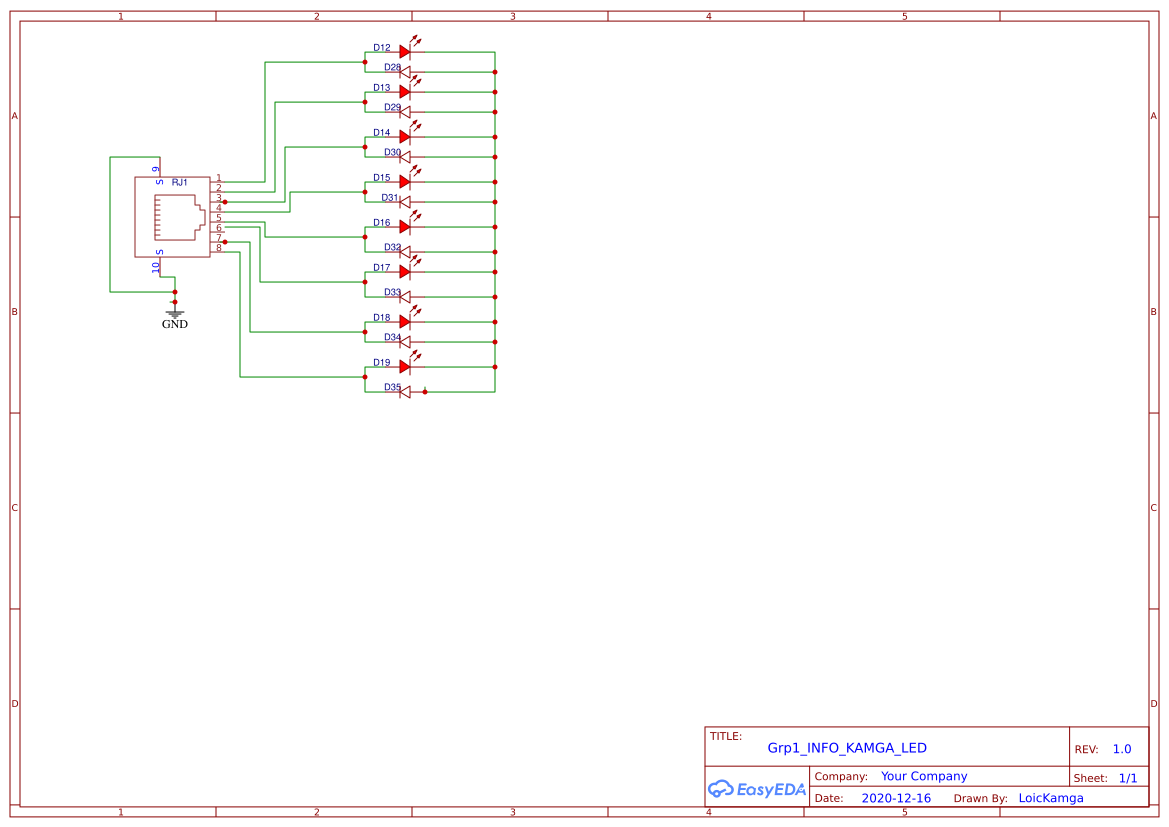Select the LED symbol D12
Image resolution: width=1169 pixels, height=827 pixels.
(x=405, y=52)
